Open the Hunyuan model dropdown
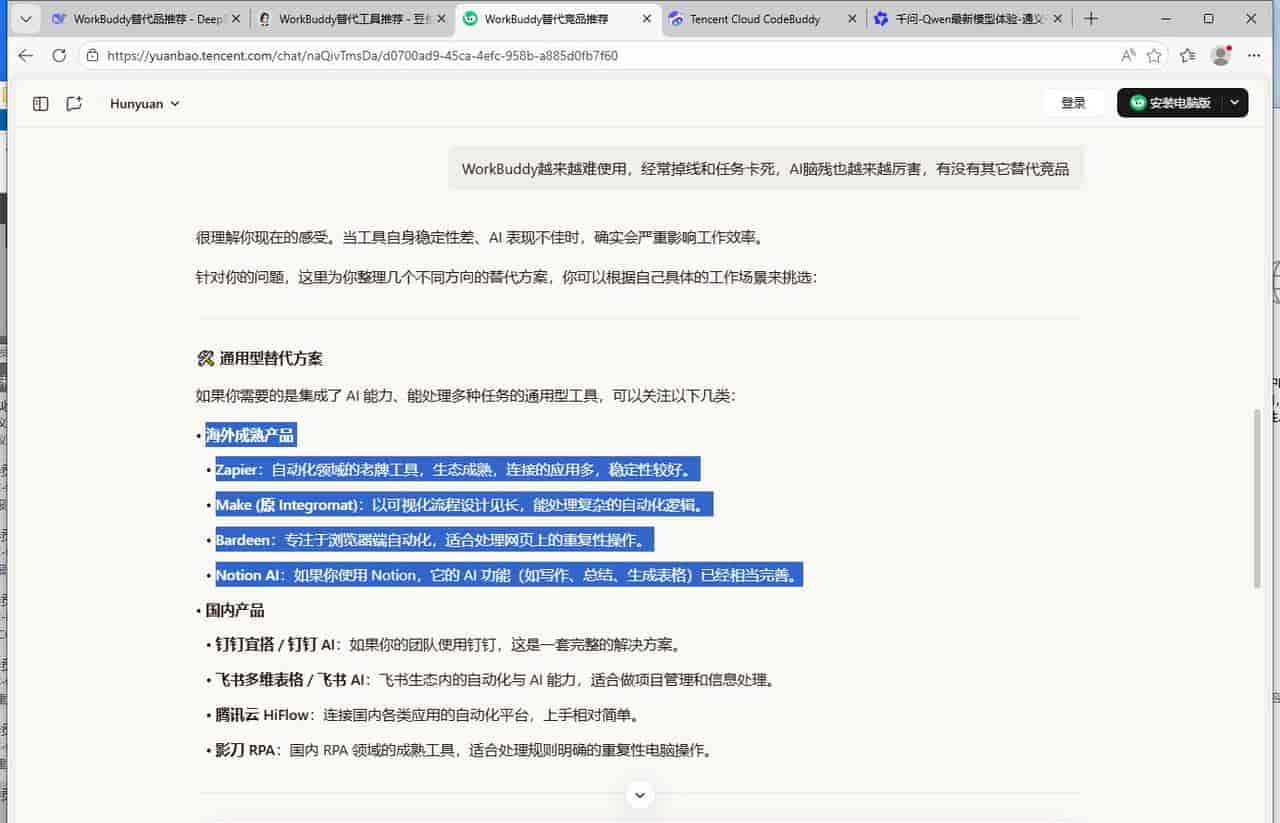This screenshot has width=1280, height=823. coord(145,103)
